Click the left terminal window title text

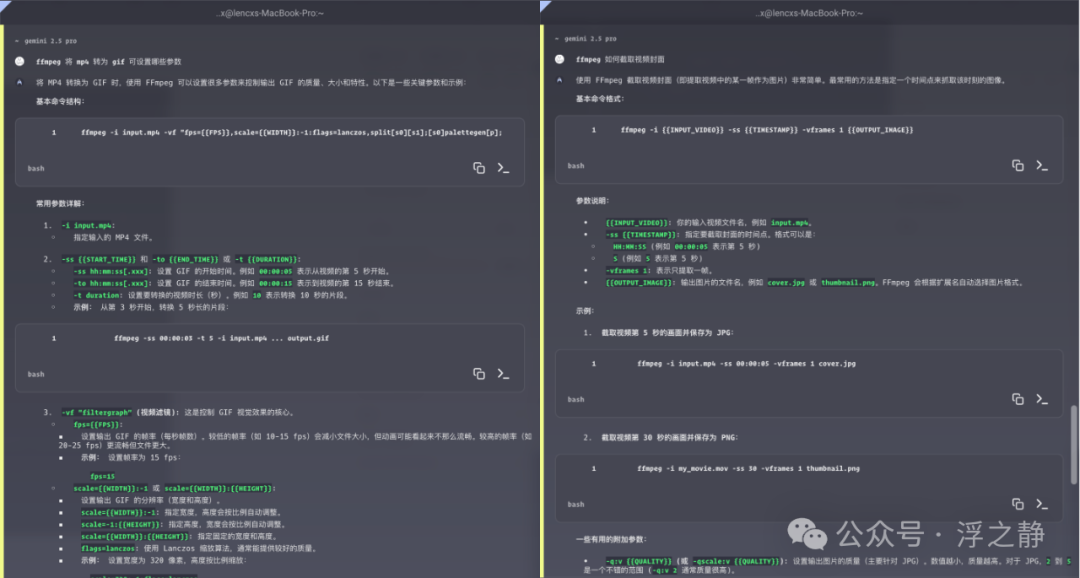[x=269, y=13]
